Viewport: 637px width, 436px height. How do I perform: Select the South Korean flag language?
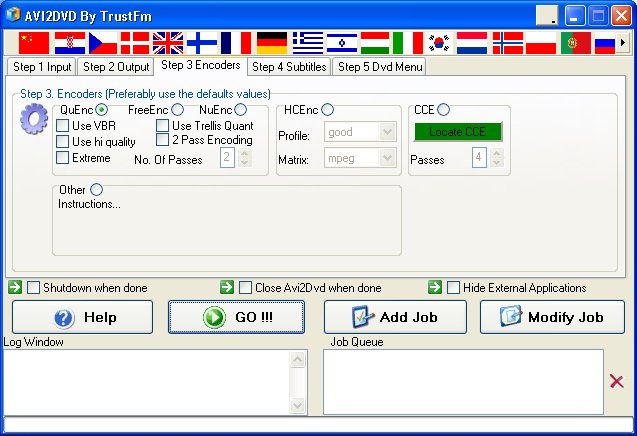439,43
